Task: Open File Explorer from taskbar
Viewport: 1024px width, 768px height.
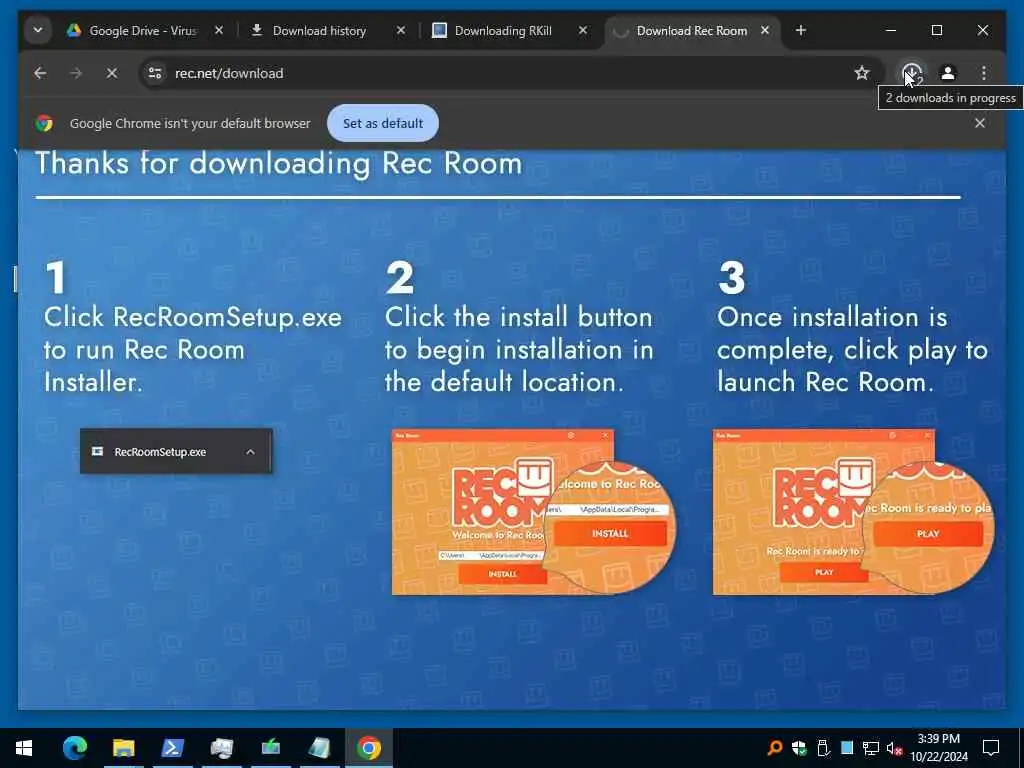Action: click(x=123, y=748)
